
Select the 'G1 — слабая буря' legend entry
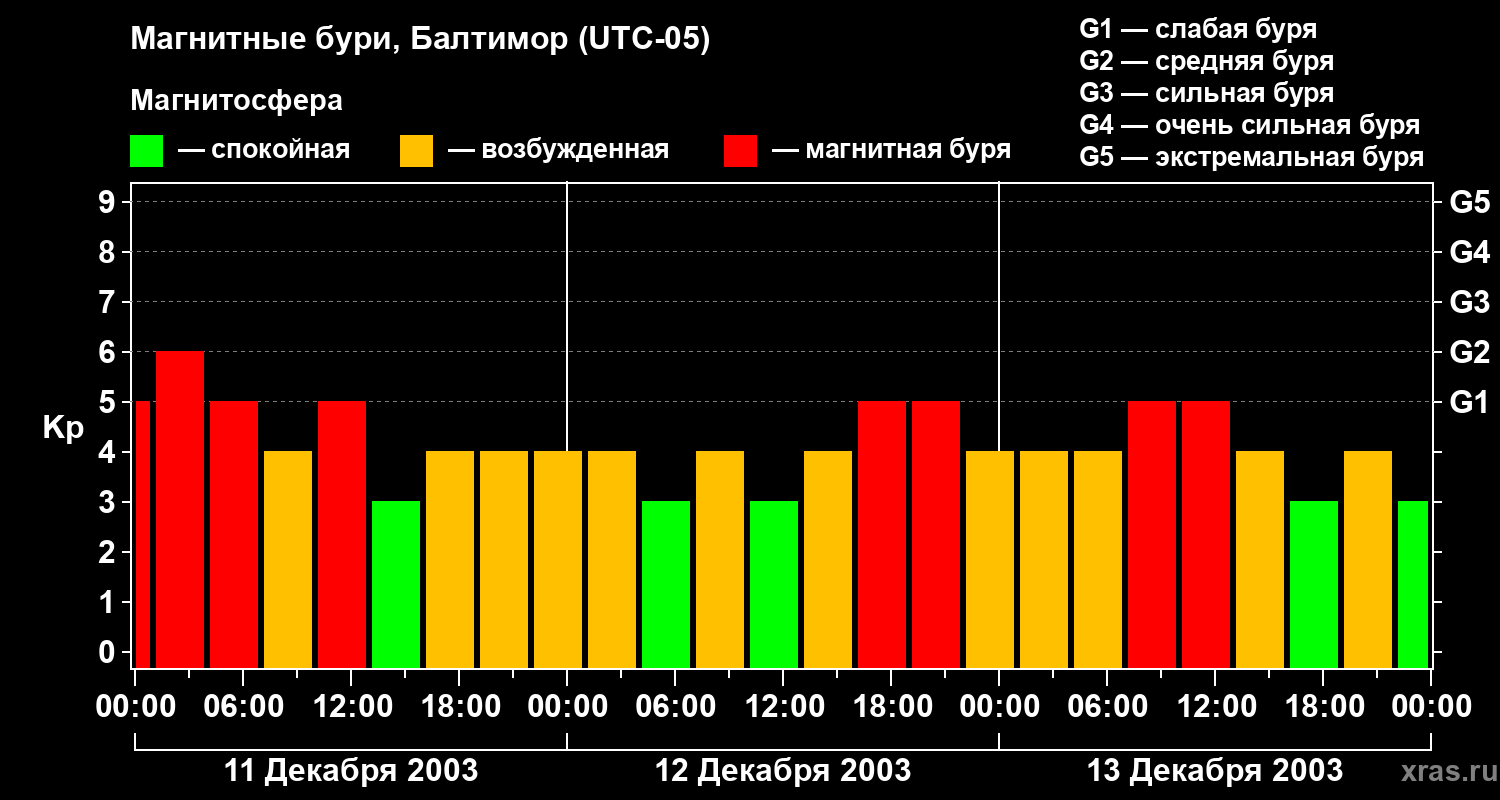pyautogui.click(x=1198, y=29)
